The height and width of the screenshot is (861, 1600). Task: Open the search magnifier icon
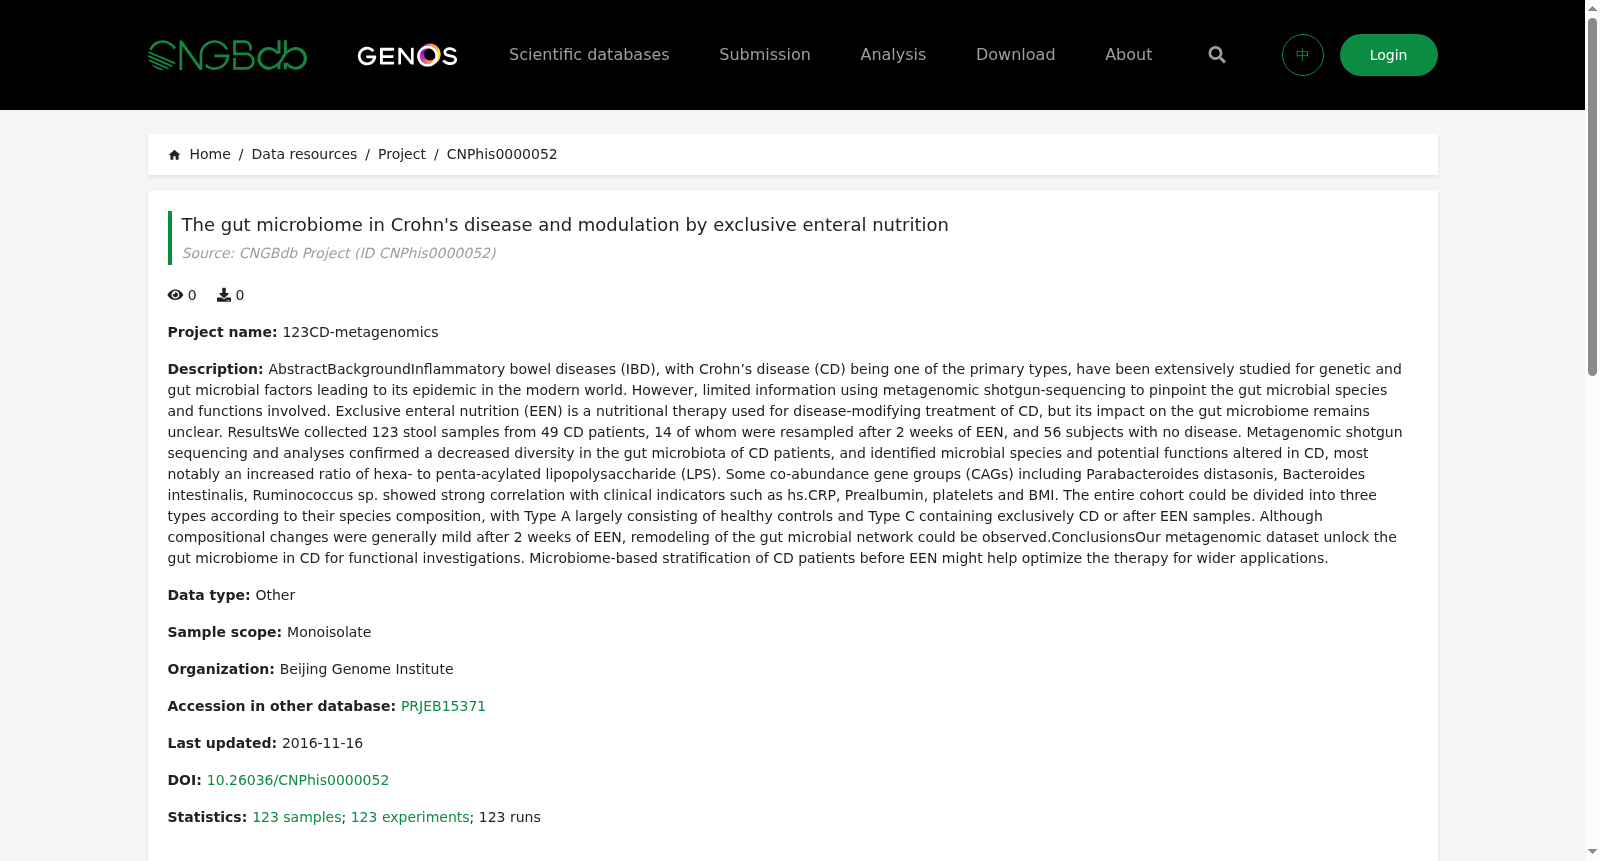click(1217, 55)
